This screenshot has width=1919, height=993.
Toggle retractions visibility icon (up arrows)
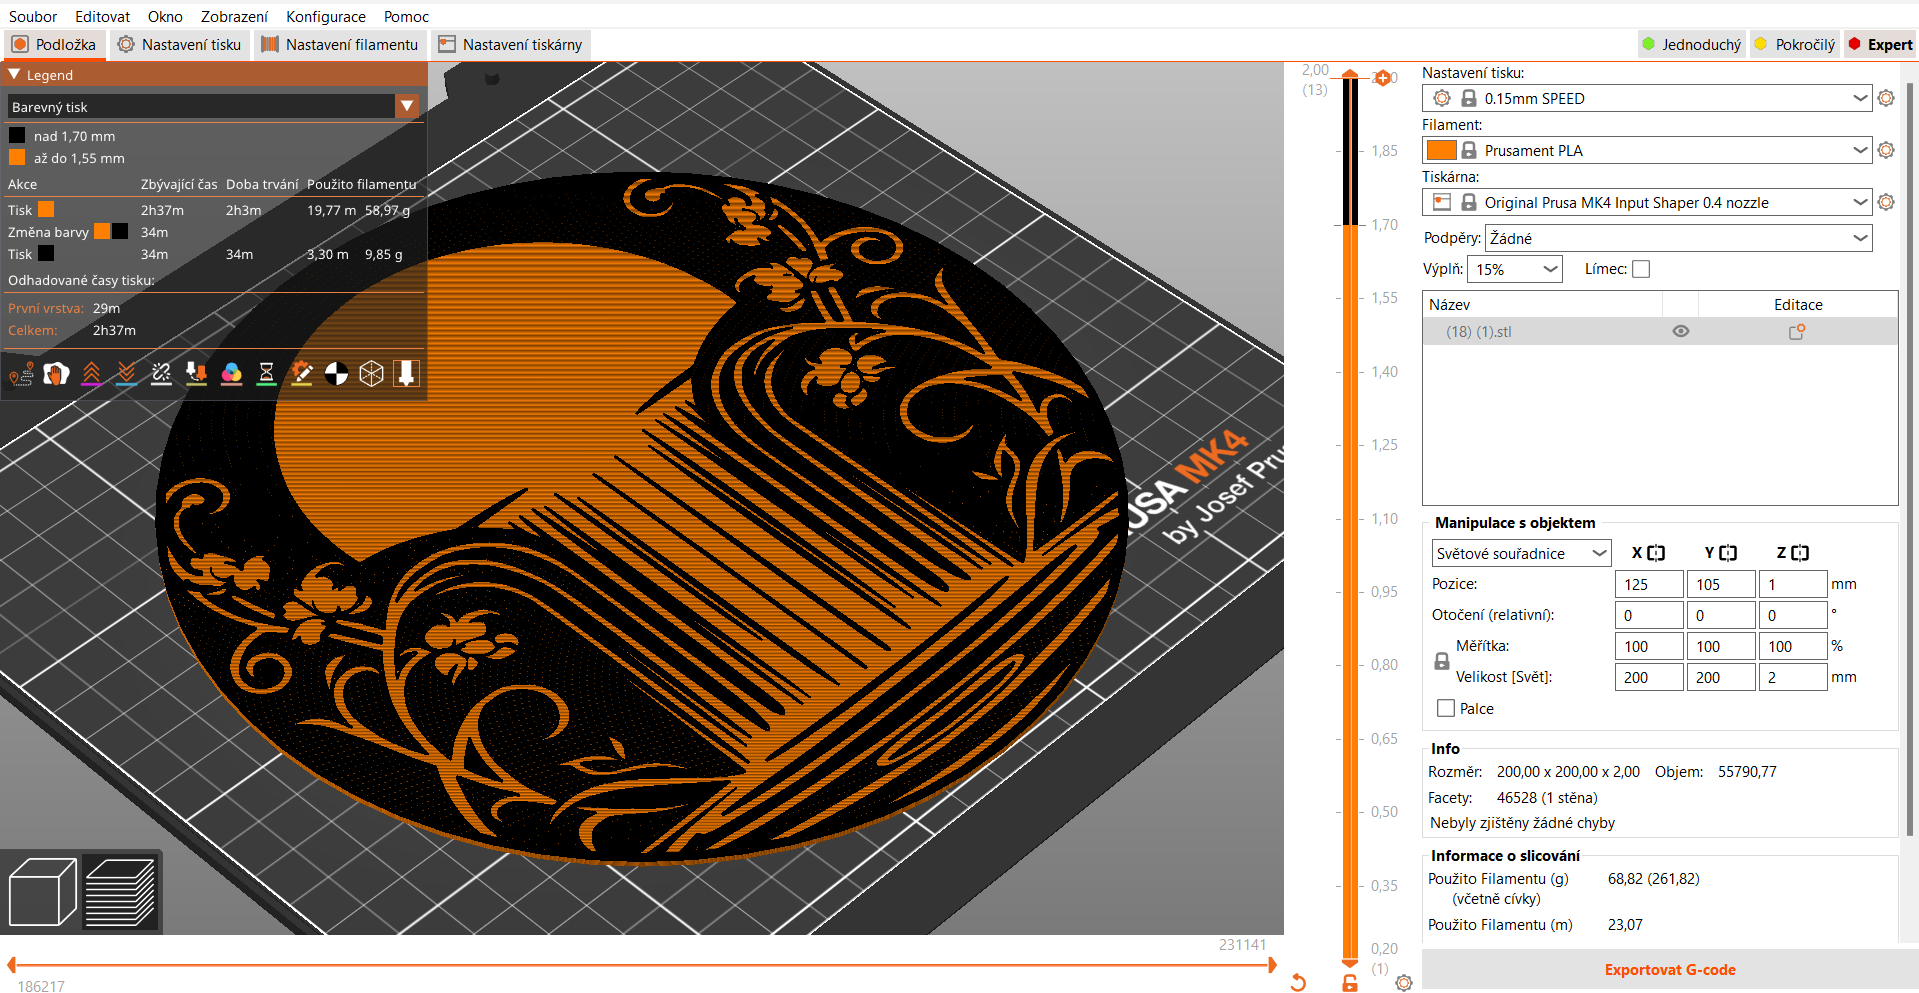tap(91, 374)
